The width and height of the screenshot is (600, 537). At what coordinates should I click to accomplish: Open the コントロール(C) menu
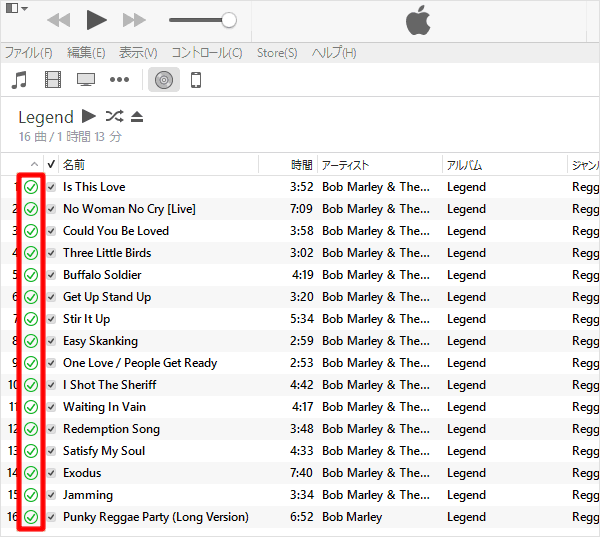[207, 53]
